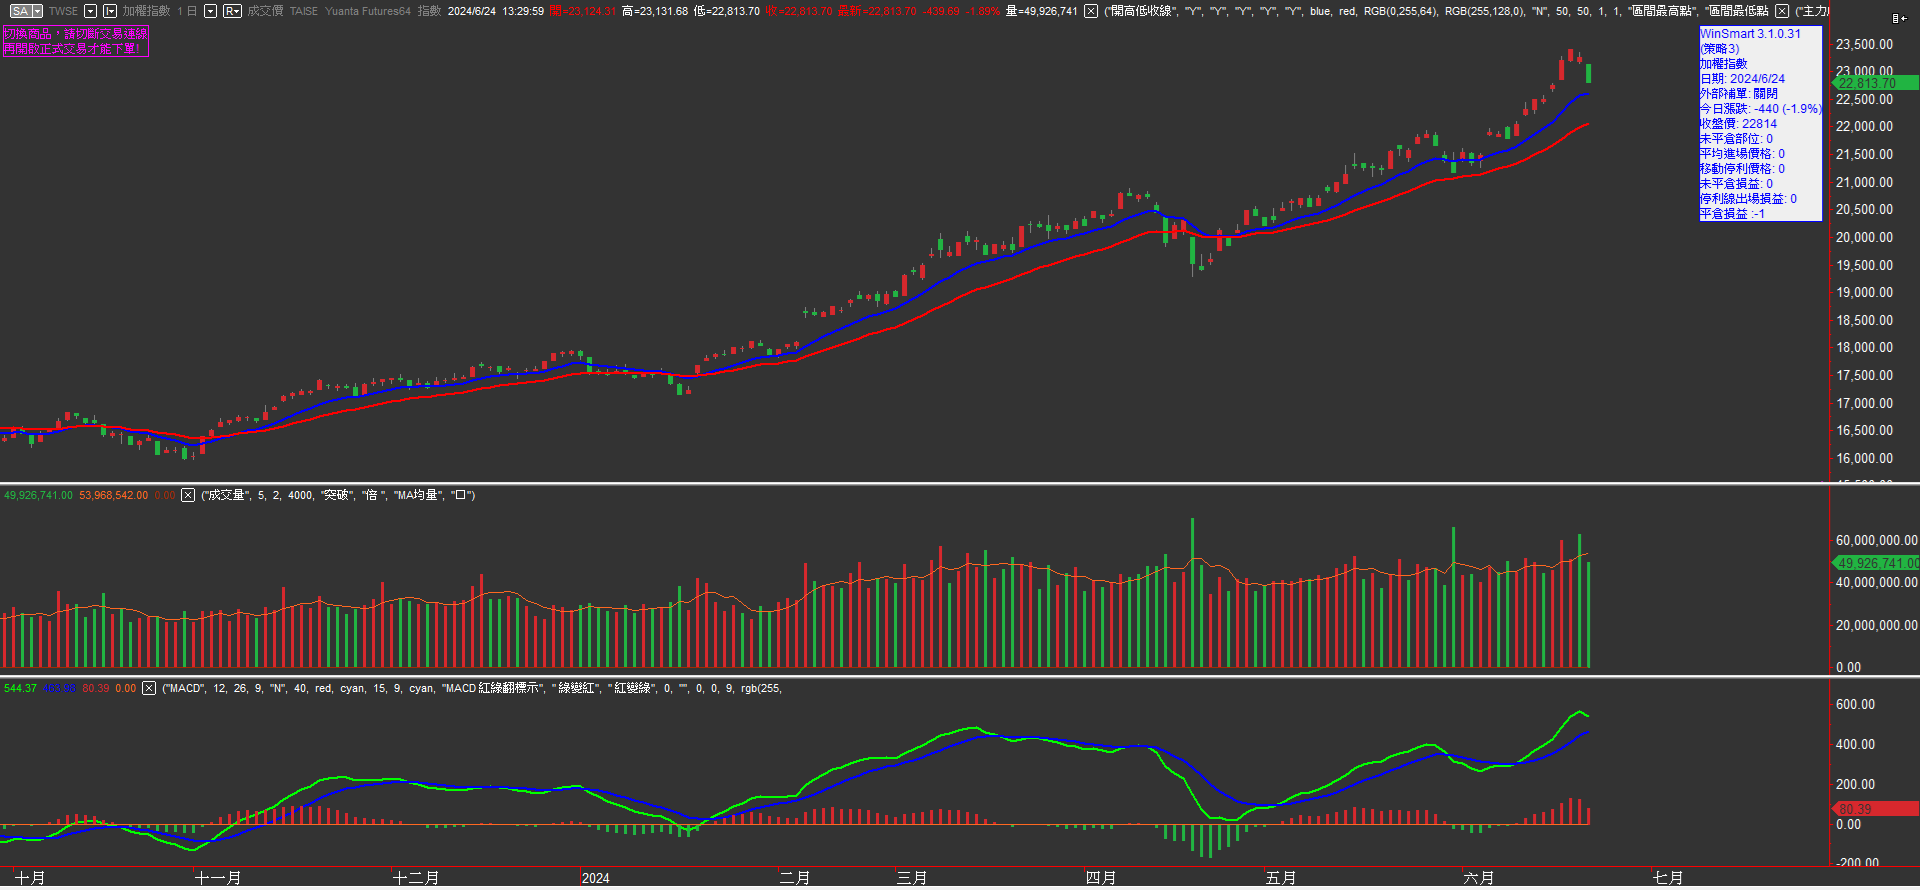
Task: Click the 平倉損益: -1 line
Action: coord(1733,214)
